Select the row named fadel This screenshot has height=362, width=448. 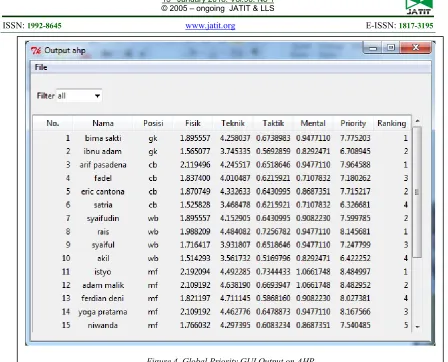point(222,178)
